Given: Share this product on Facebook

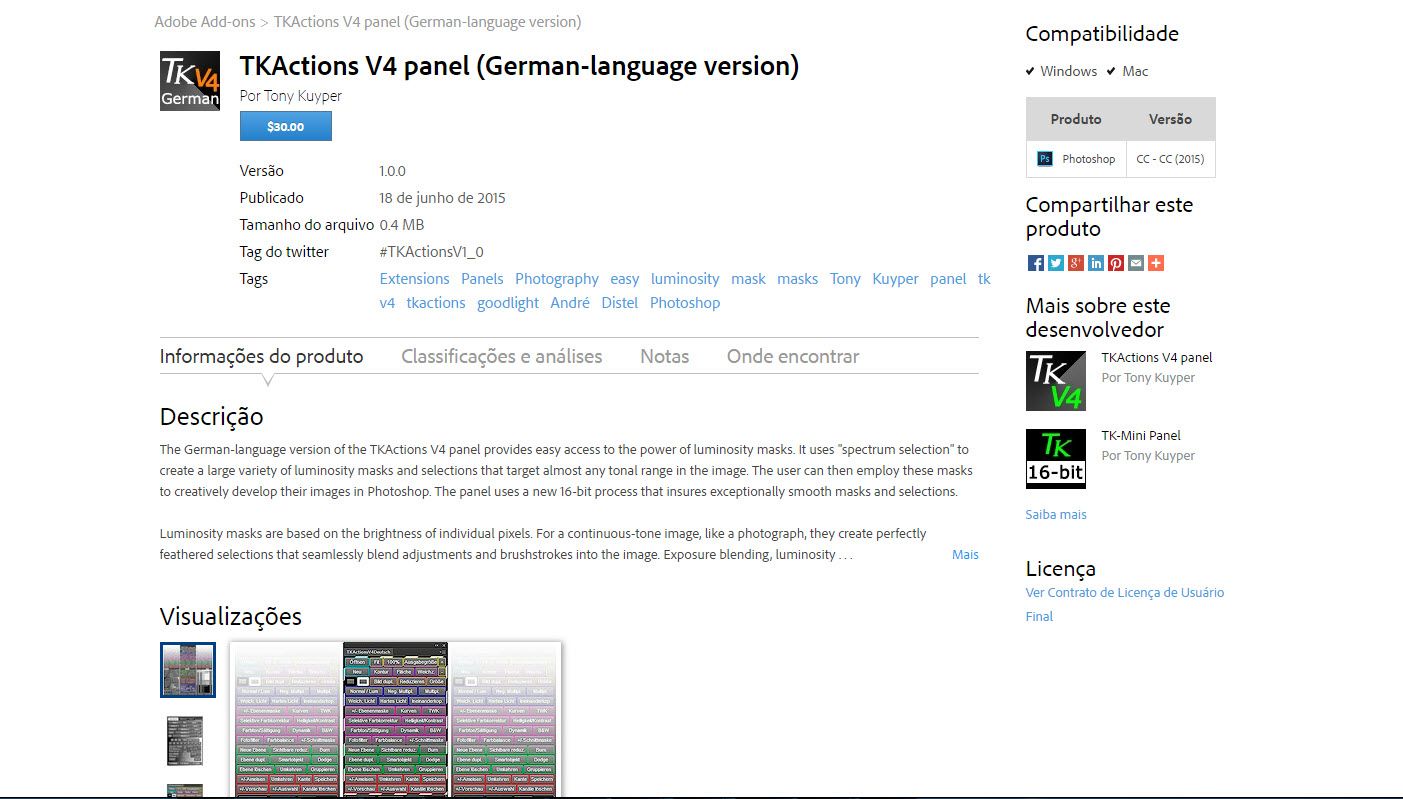Looking at the screenshot, I should (1036, 263).
